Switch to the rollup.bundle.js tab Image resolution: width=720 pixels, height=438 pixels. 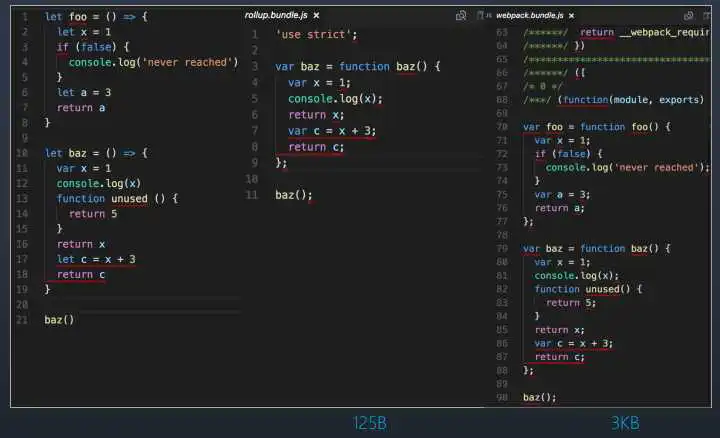(276, 15)
